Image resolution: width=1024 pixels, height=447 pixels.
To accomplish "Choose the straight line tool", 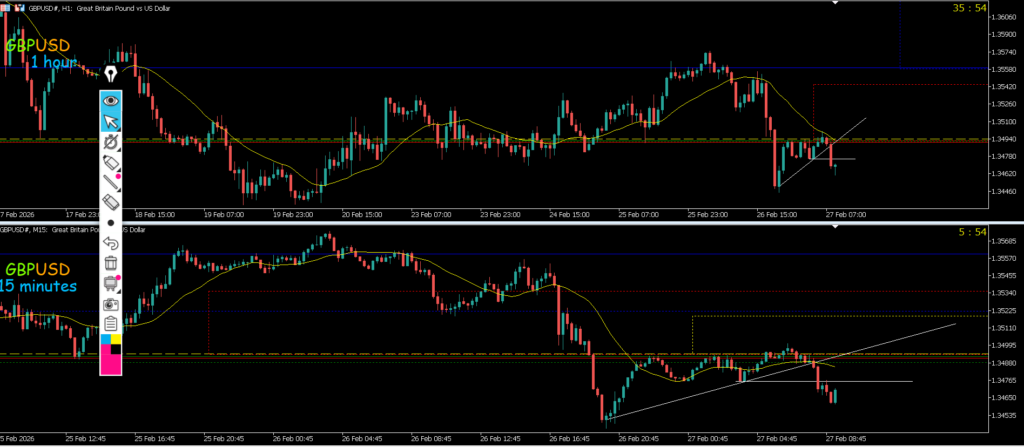I will (x=111, y=182).
